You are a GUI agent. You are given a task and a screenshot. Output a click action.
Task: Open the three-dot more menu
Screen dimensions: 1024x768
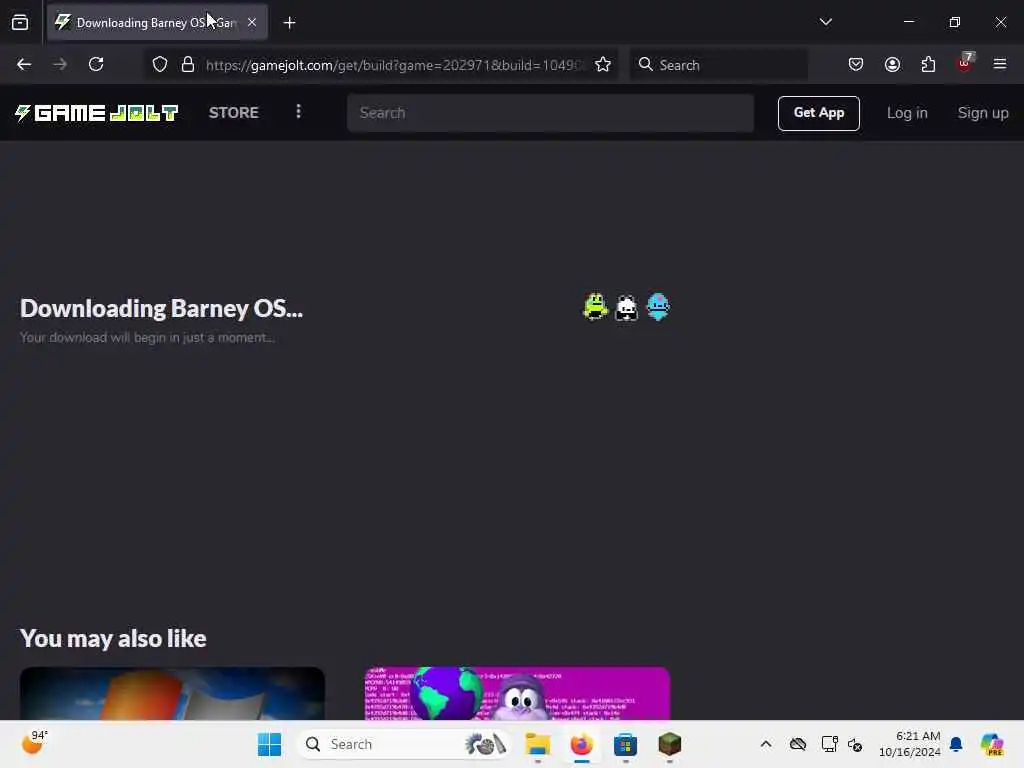(x=298, y=112)
